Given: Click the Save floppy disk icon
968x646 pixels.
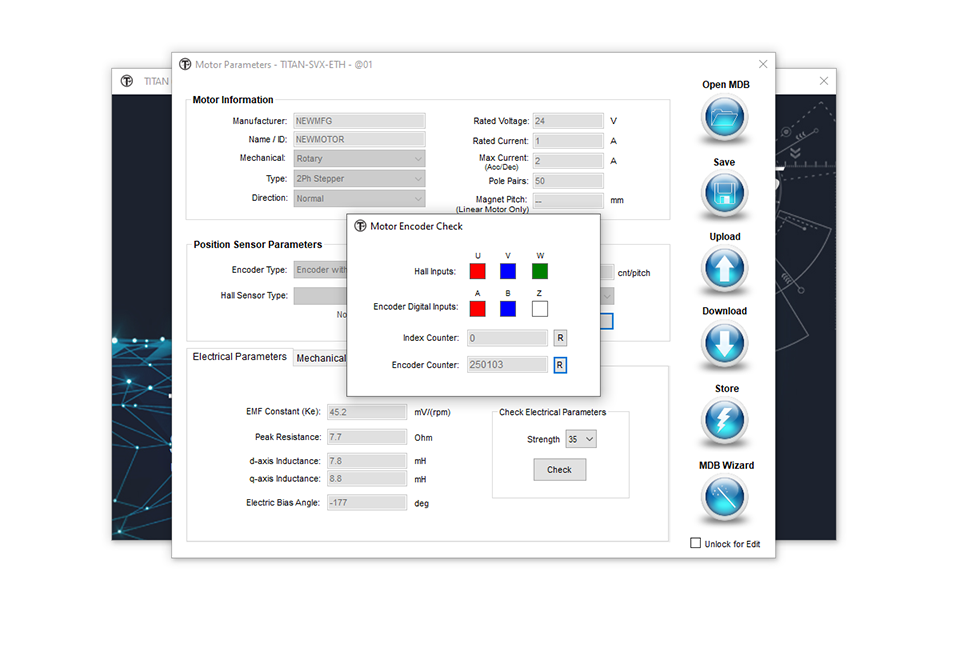Looking at the screenshot, I should (x=724, y=195).
